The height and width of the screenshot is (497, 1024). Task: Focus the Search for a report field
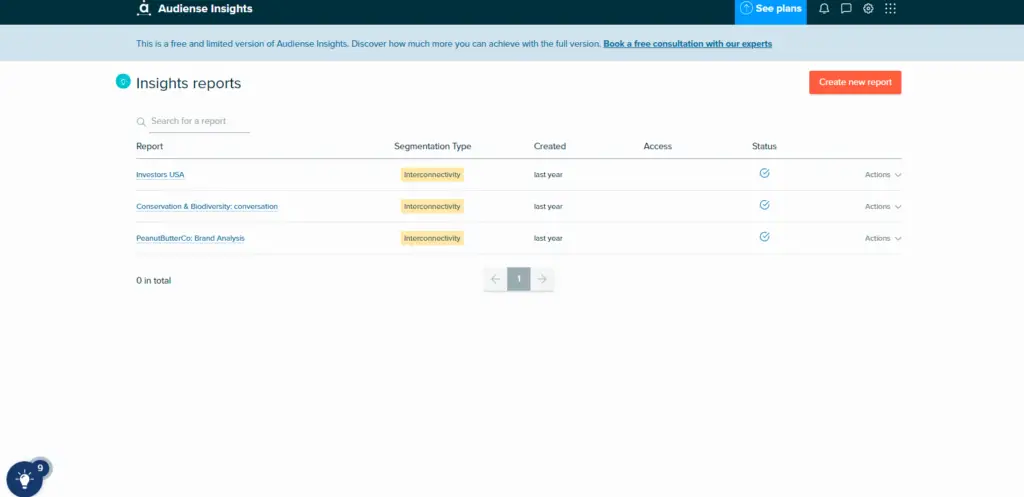click(x=199, y=121)
